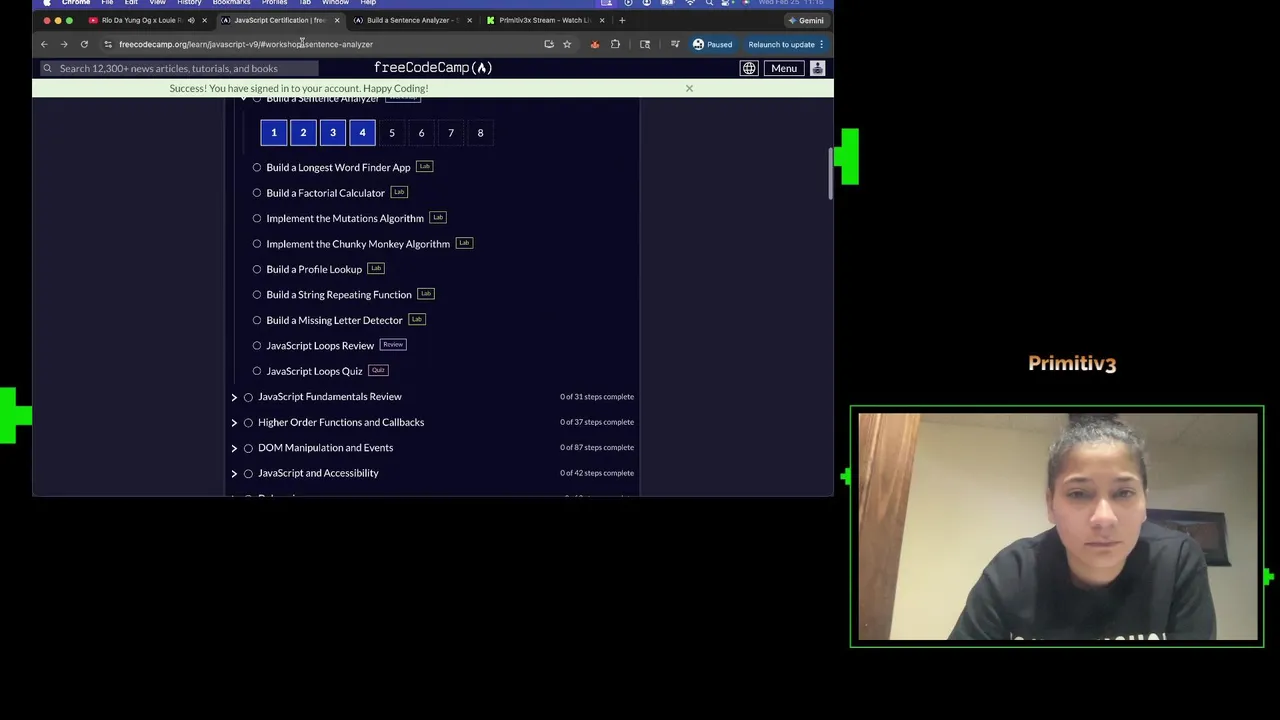
Task: Dismiss the signed-in success banner
Action: click(689, 88)
